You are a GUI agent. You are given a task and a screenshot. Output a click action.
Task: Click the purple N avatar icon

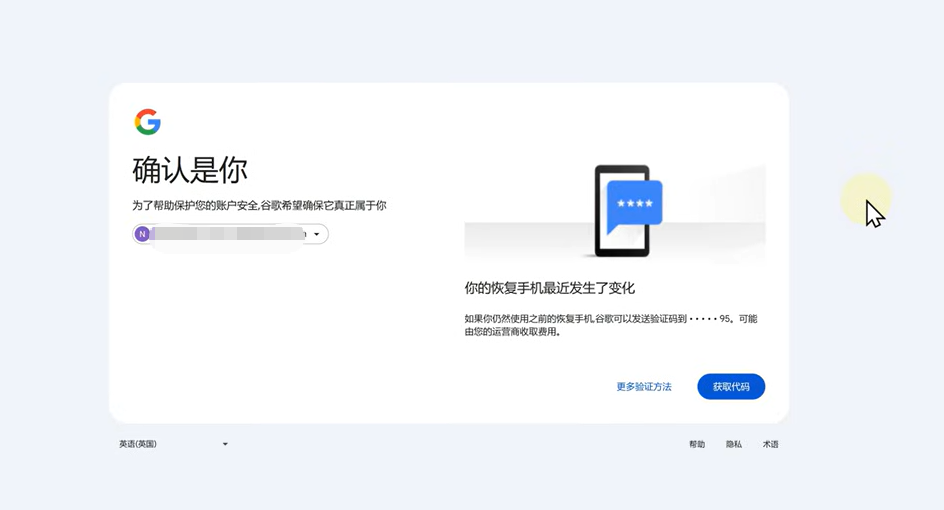pos(142,234)
